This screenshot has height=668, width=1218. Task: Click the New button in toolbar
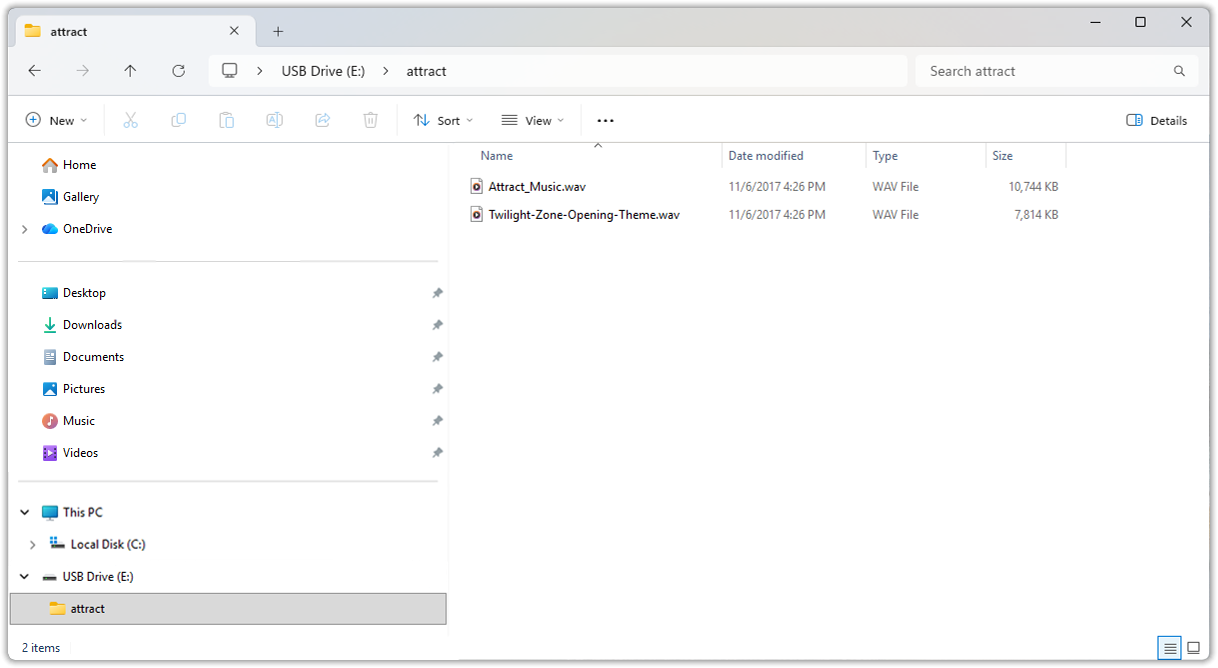pos(56,120)
